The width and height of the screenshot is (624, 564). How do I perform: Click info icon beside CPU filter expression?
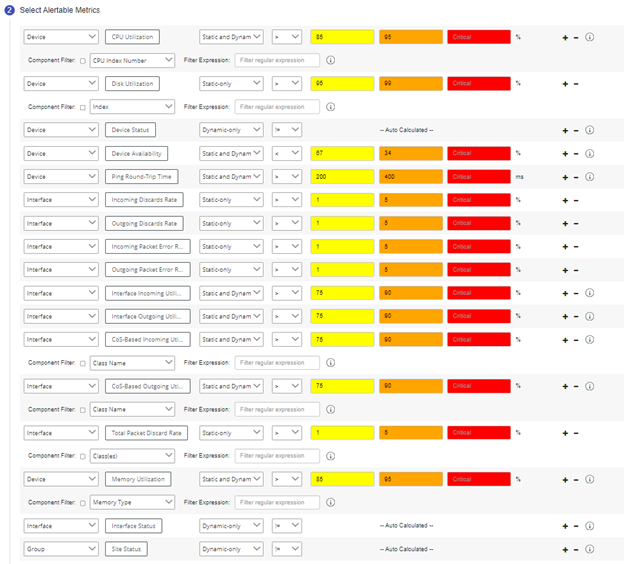pos(331,60)
